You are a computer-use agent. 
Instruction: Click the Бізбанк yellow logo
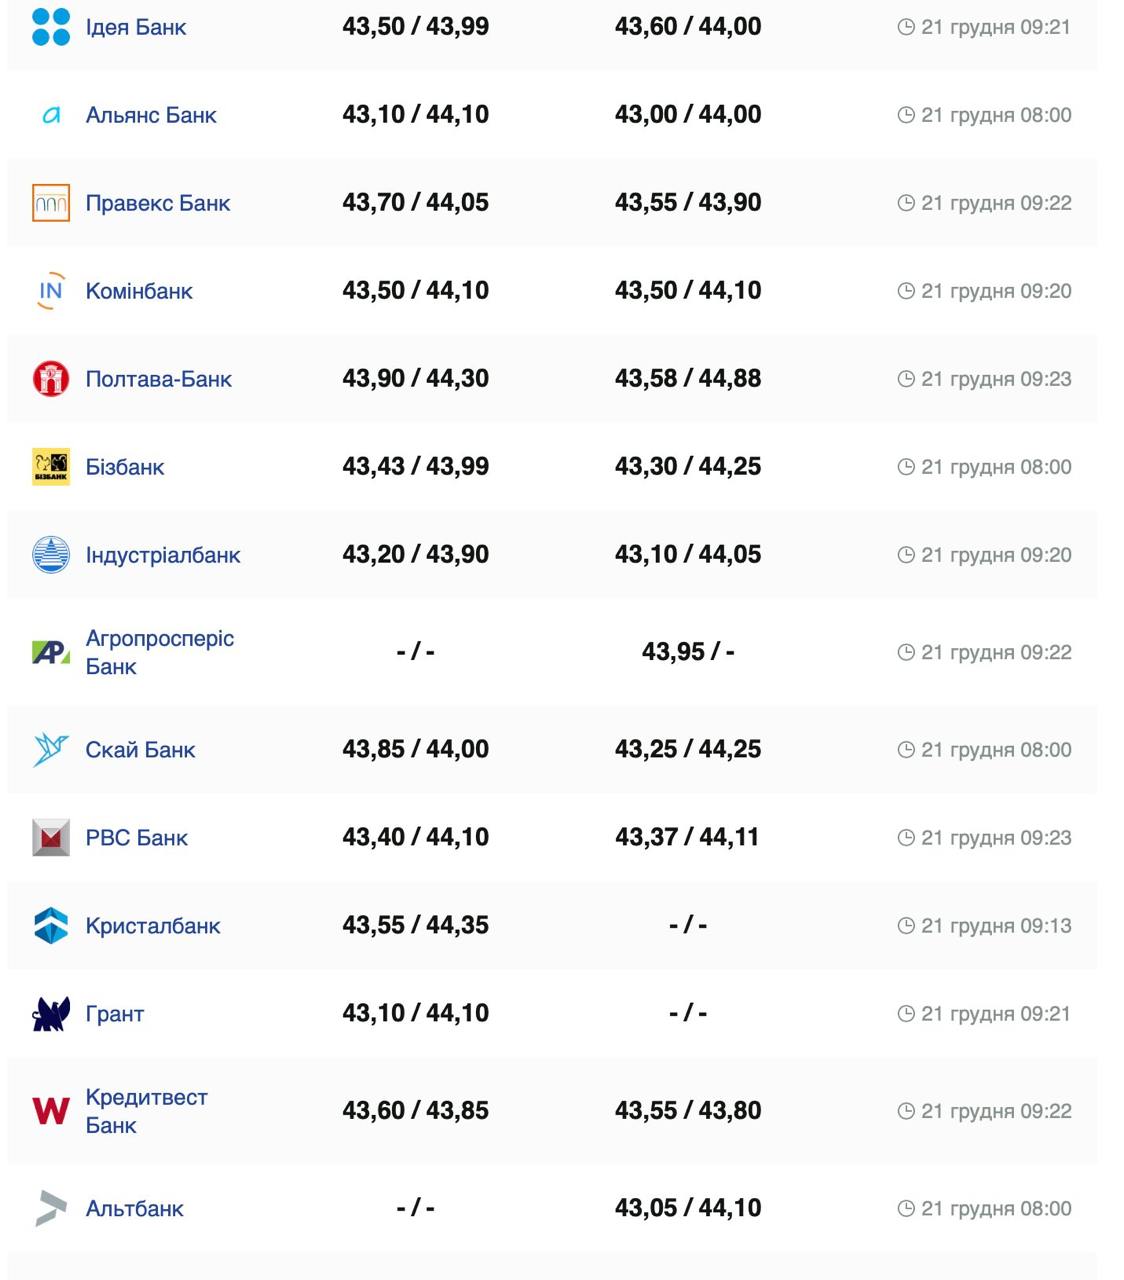tap(51, 467)
